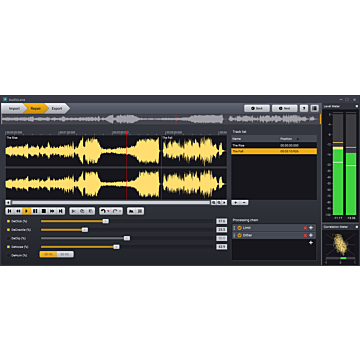Click the rewind transport button
This screenshot has height=360, width=360.
(x=18, y=211)
